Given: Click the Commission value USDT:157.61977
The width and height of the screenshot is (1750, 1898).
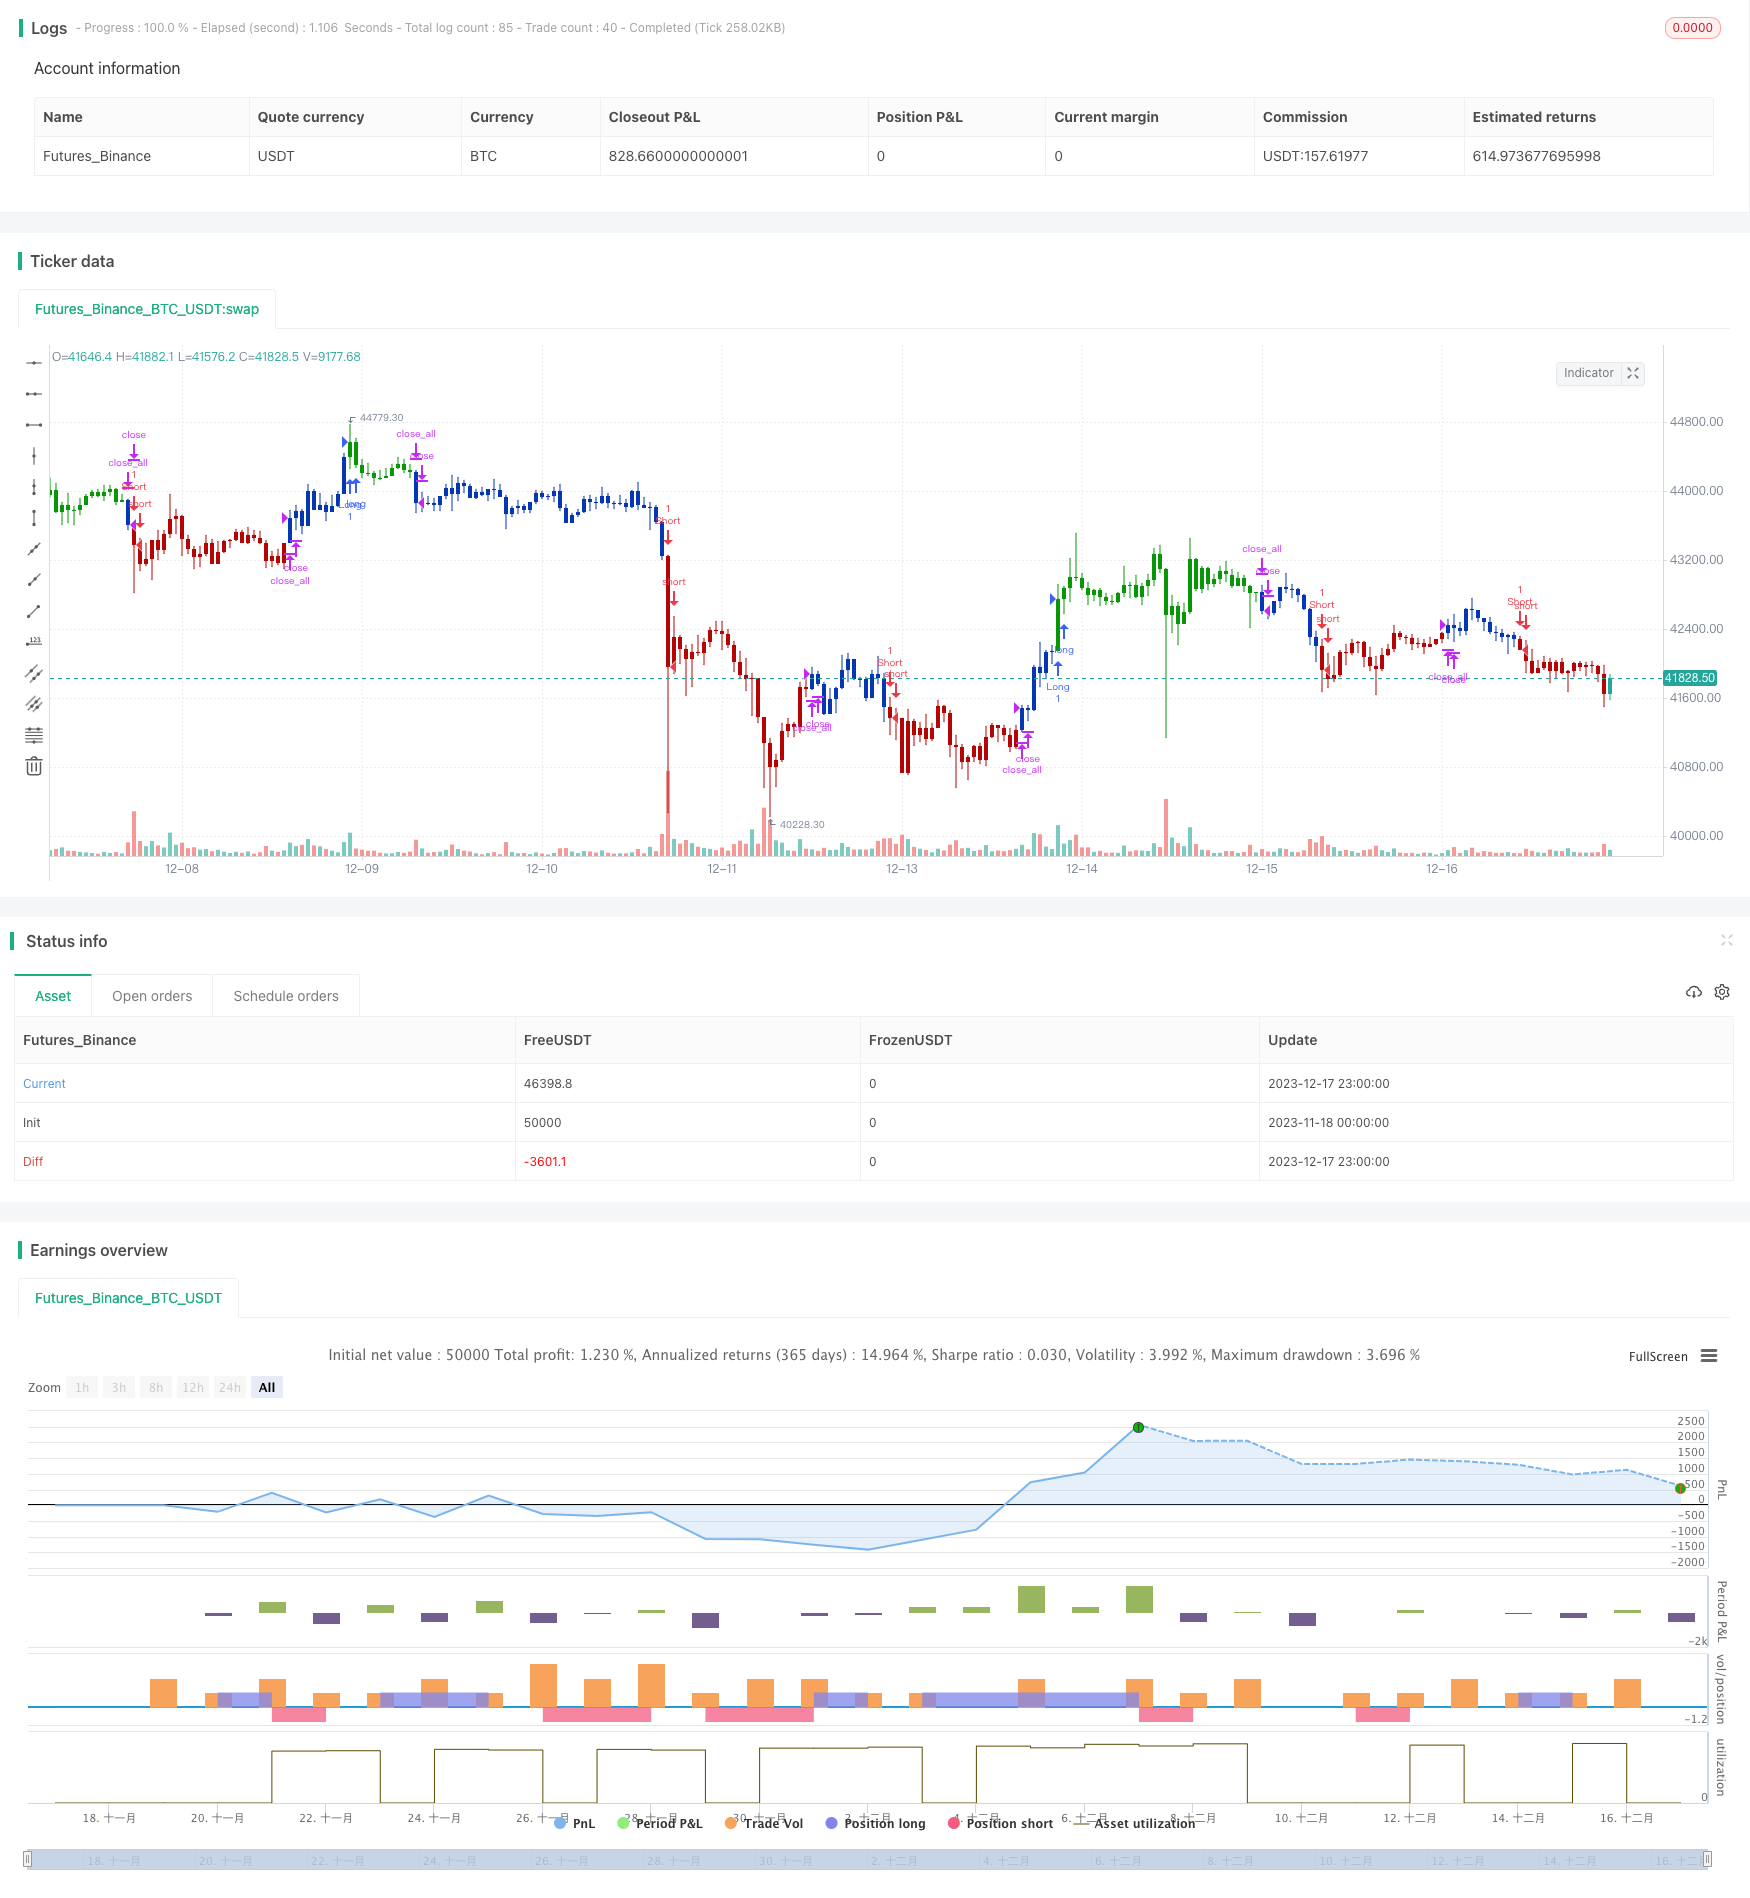Looking at the screenshot, I should coord(1315,156).
